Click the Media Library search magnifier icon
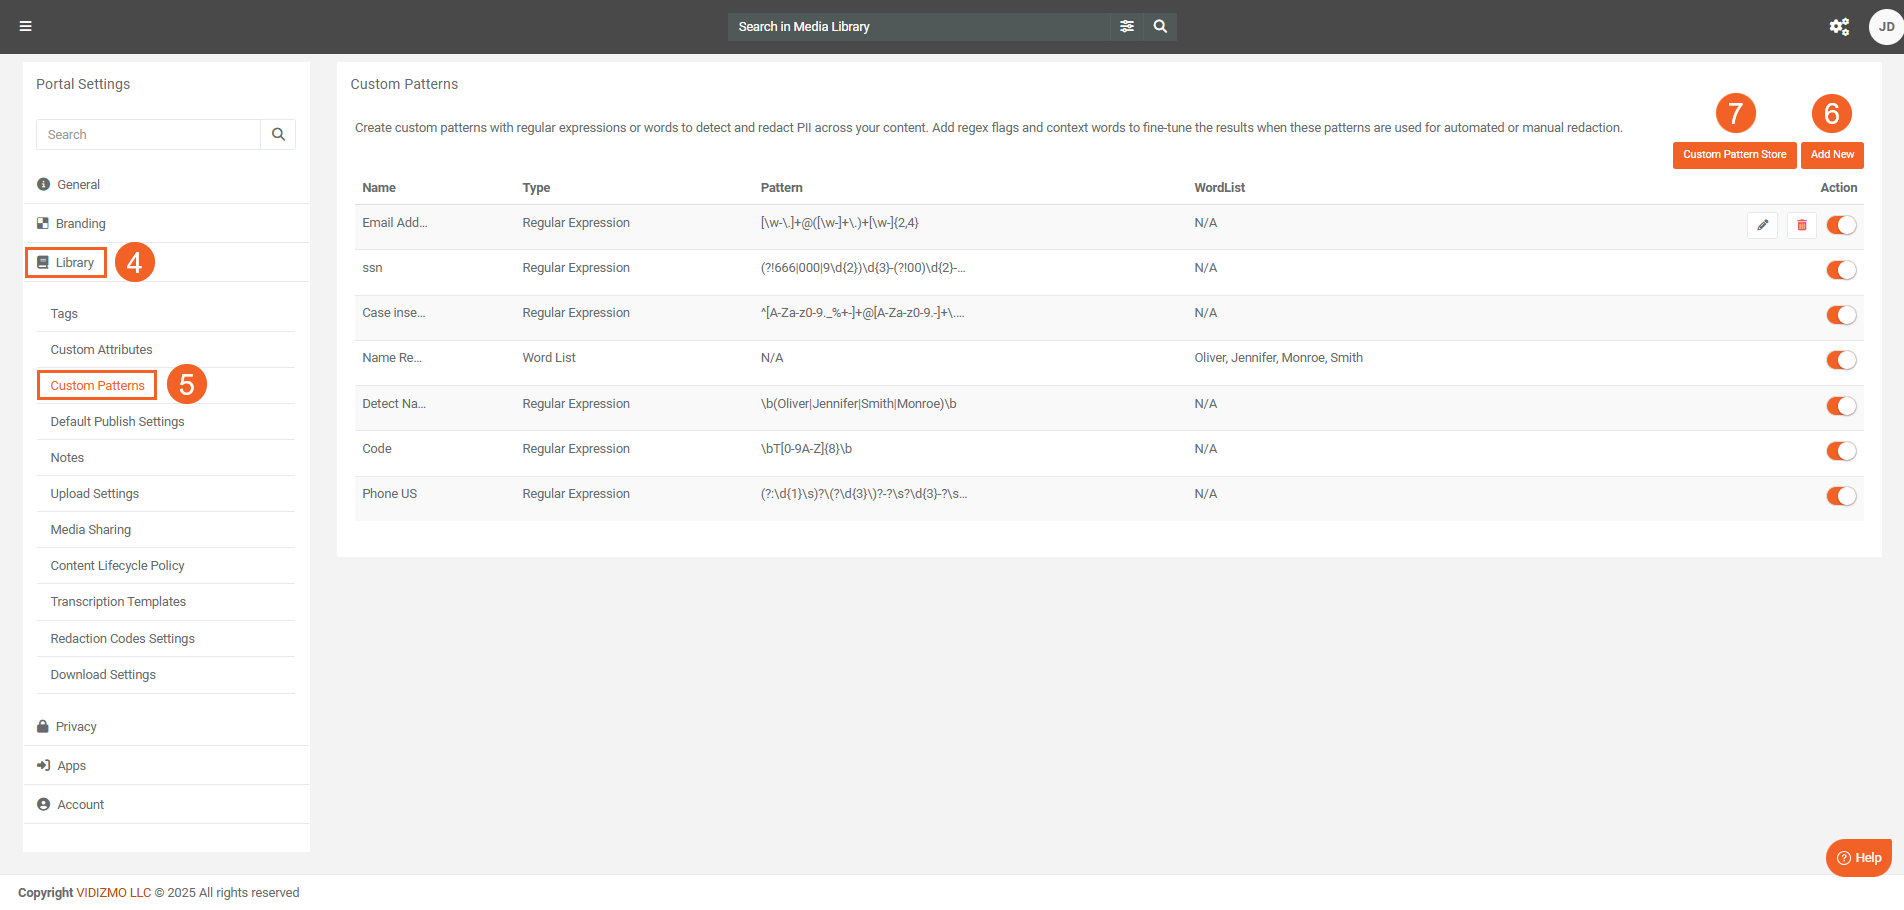Viewport: 1904px width, 910px height. [1160, 26]
